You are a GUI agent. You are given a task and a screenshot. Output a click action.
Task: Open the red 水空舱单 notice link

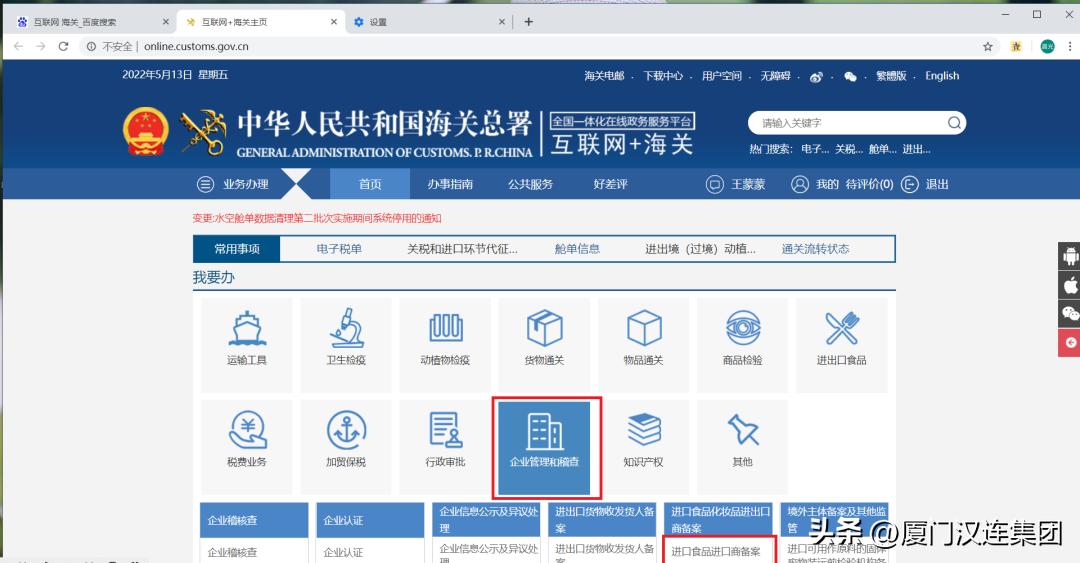[x=317, y=218]
